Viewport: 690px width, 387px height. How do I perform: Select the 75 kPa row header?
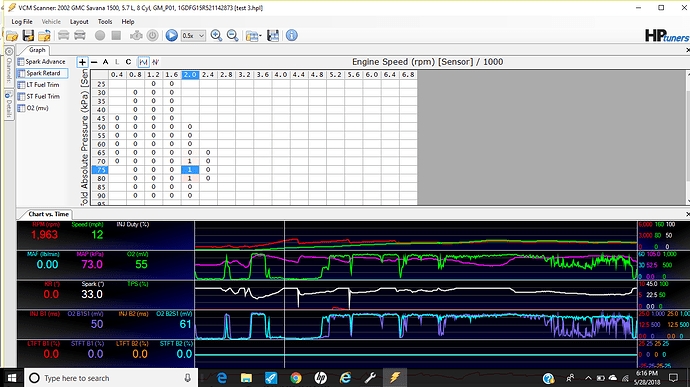point(101,170)
